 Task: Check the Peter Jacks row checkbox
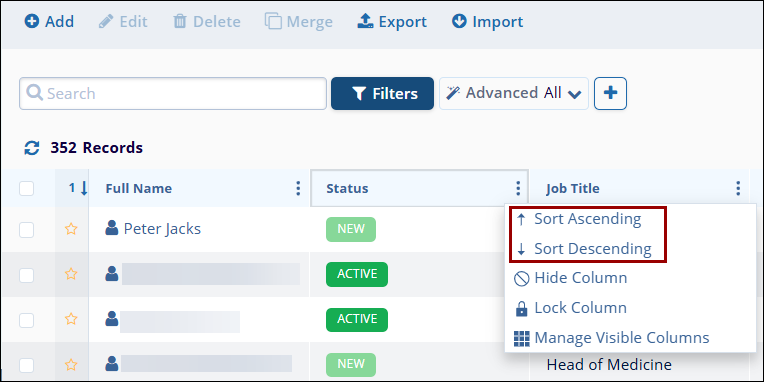pos(26,229)
